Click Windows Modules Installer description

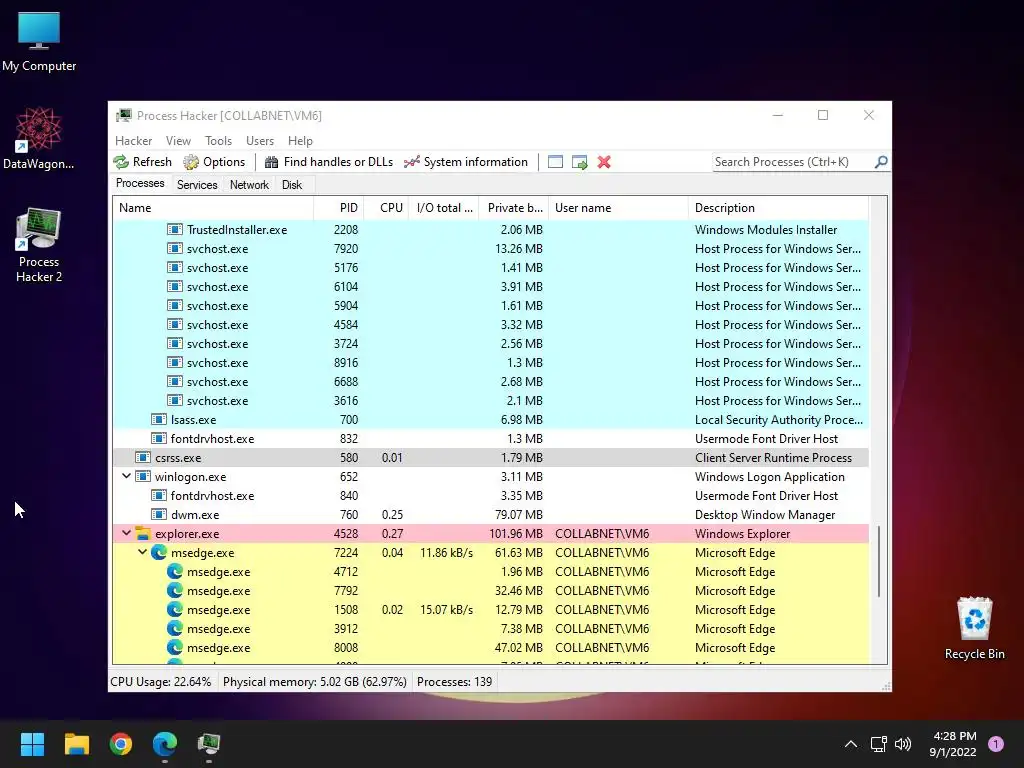coord(765,229)
